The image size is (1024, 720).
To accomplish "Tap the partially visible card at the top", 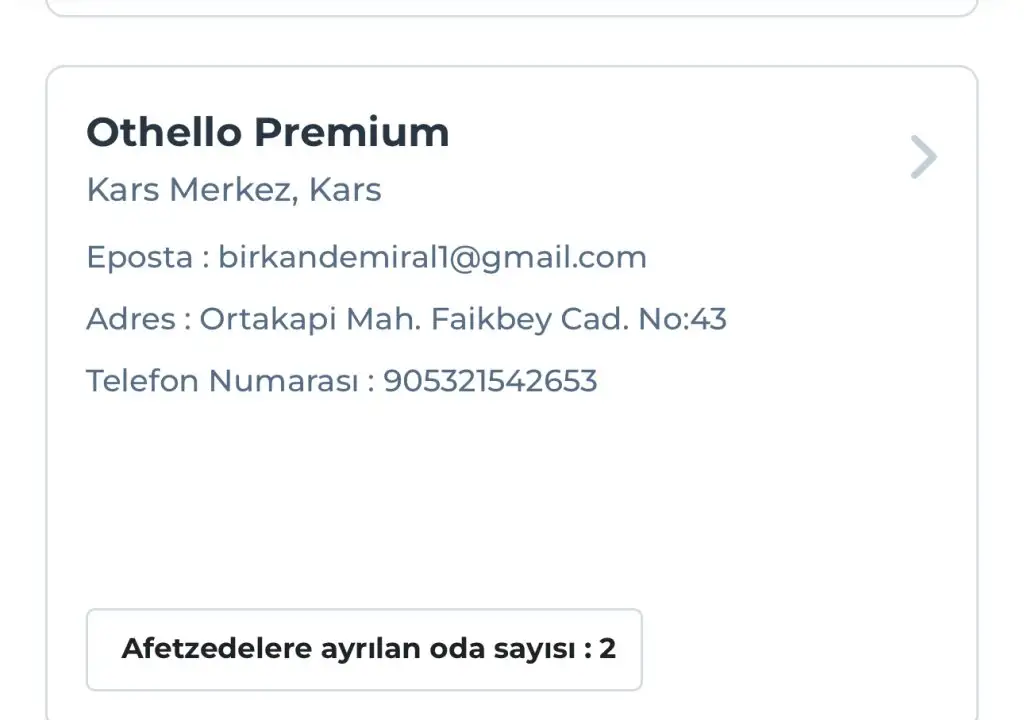I will 510,8.
